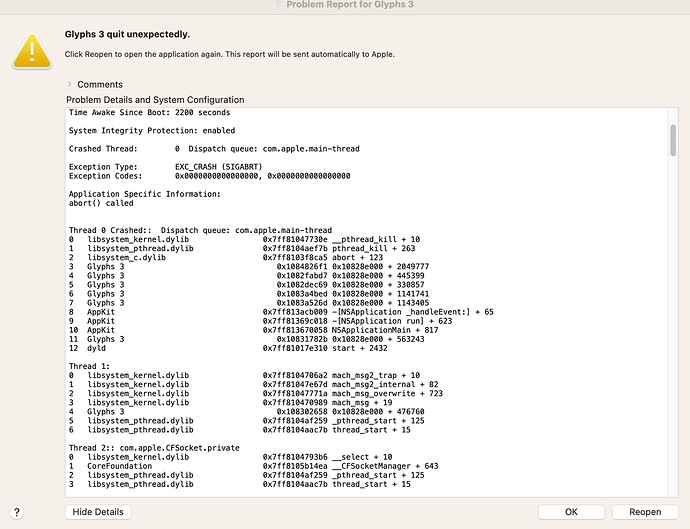Click the dyld 'start + 2432' frame
Screen dimensions: 690x529
tap(228, 348)
